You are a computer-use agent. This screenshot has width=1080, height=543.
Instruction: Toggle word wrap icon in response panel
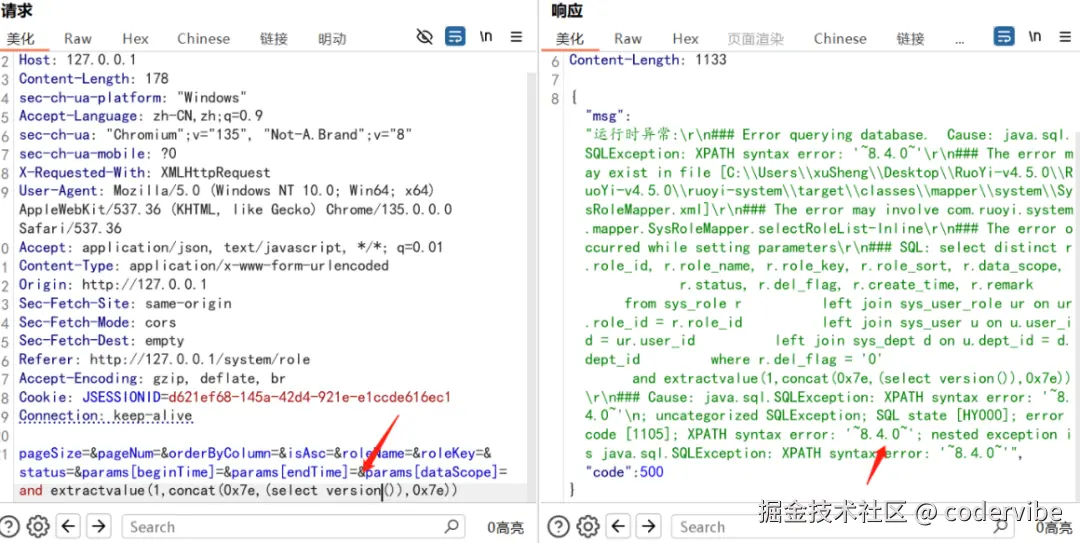(1003, 37)
